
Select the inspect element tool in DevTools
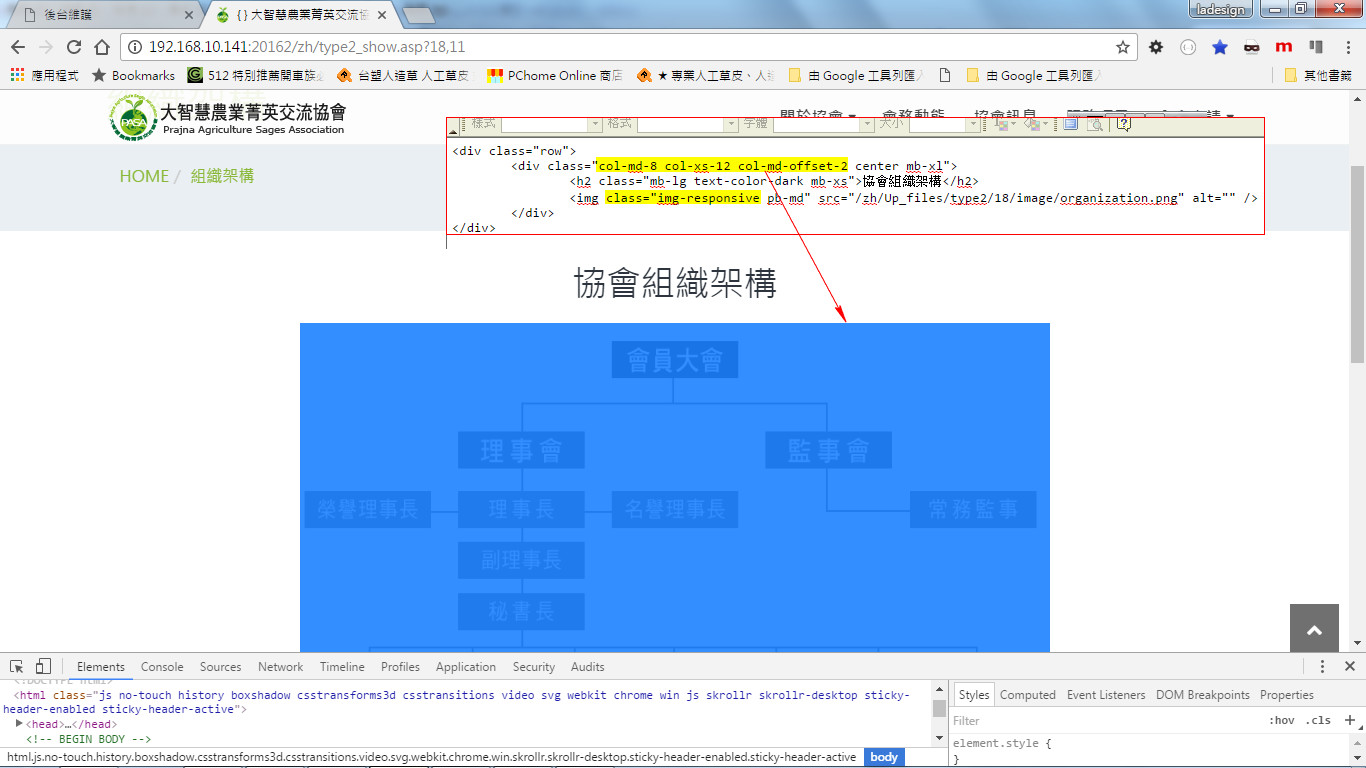pos(16,666)
